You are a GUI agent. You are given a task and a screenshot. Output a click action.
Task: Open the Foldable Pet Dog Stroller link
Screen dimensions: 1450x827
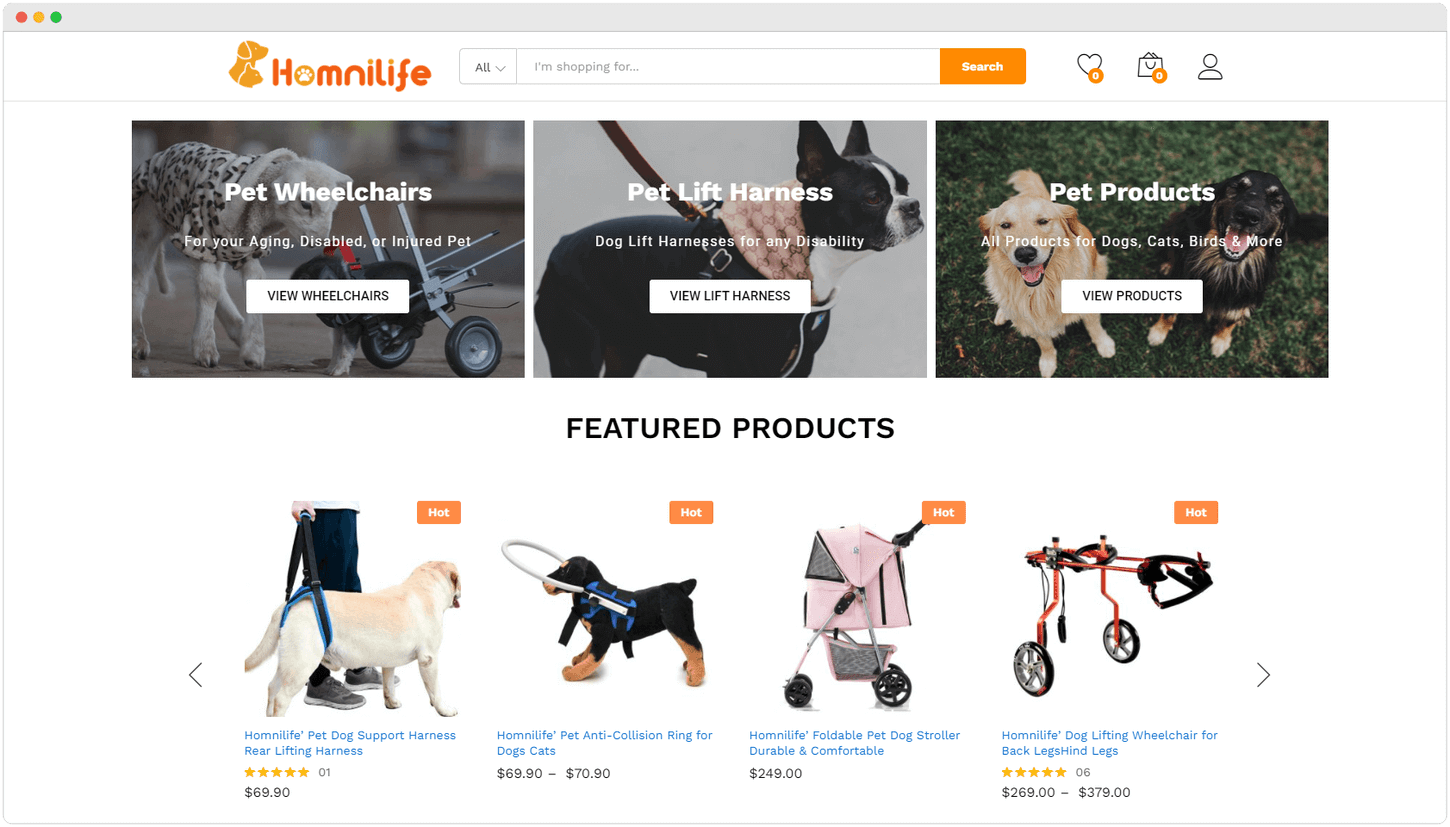(855, 743)
